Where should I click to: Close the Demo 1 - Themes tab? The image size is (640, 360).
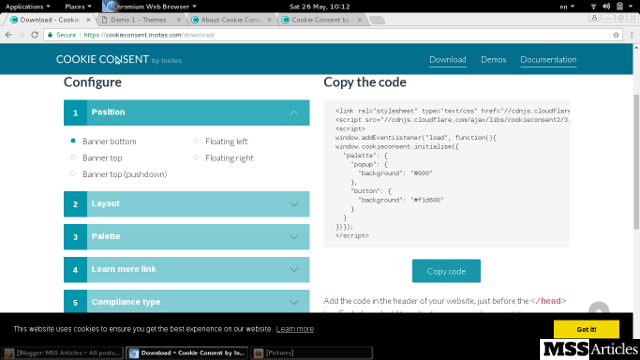(x=179, y=20)
